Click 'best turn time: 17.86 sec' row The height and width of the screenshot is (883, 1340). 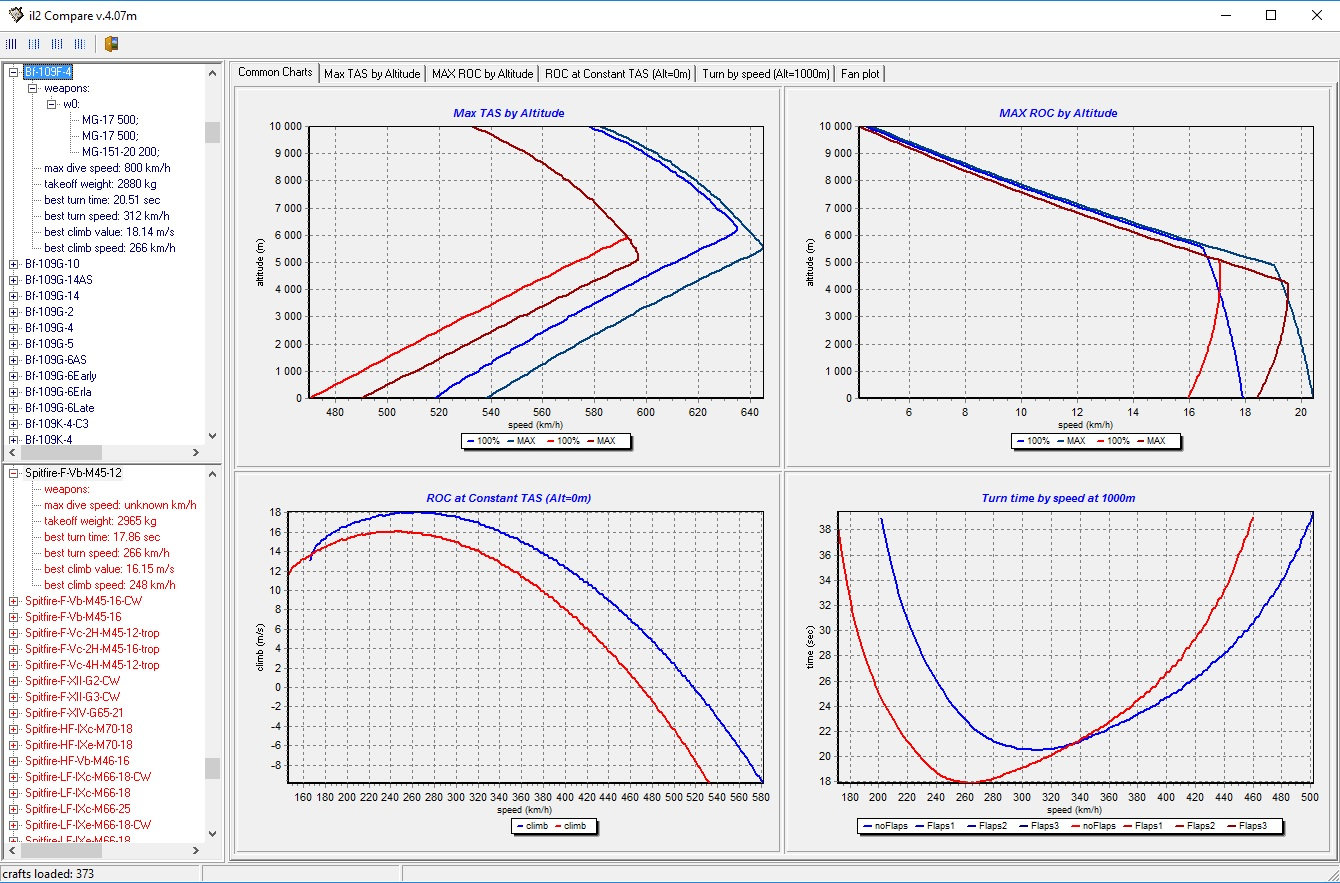click(x=102, y=537)
